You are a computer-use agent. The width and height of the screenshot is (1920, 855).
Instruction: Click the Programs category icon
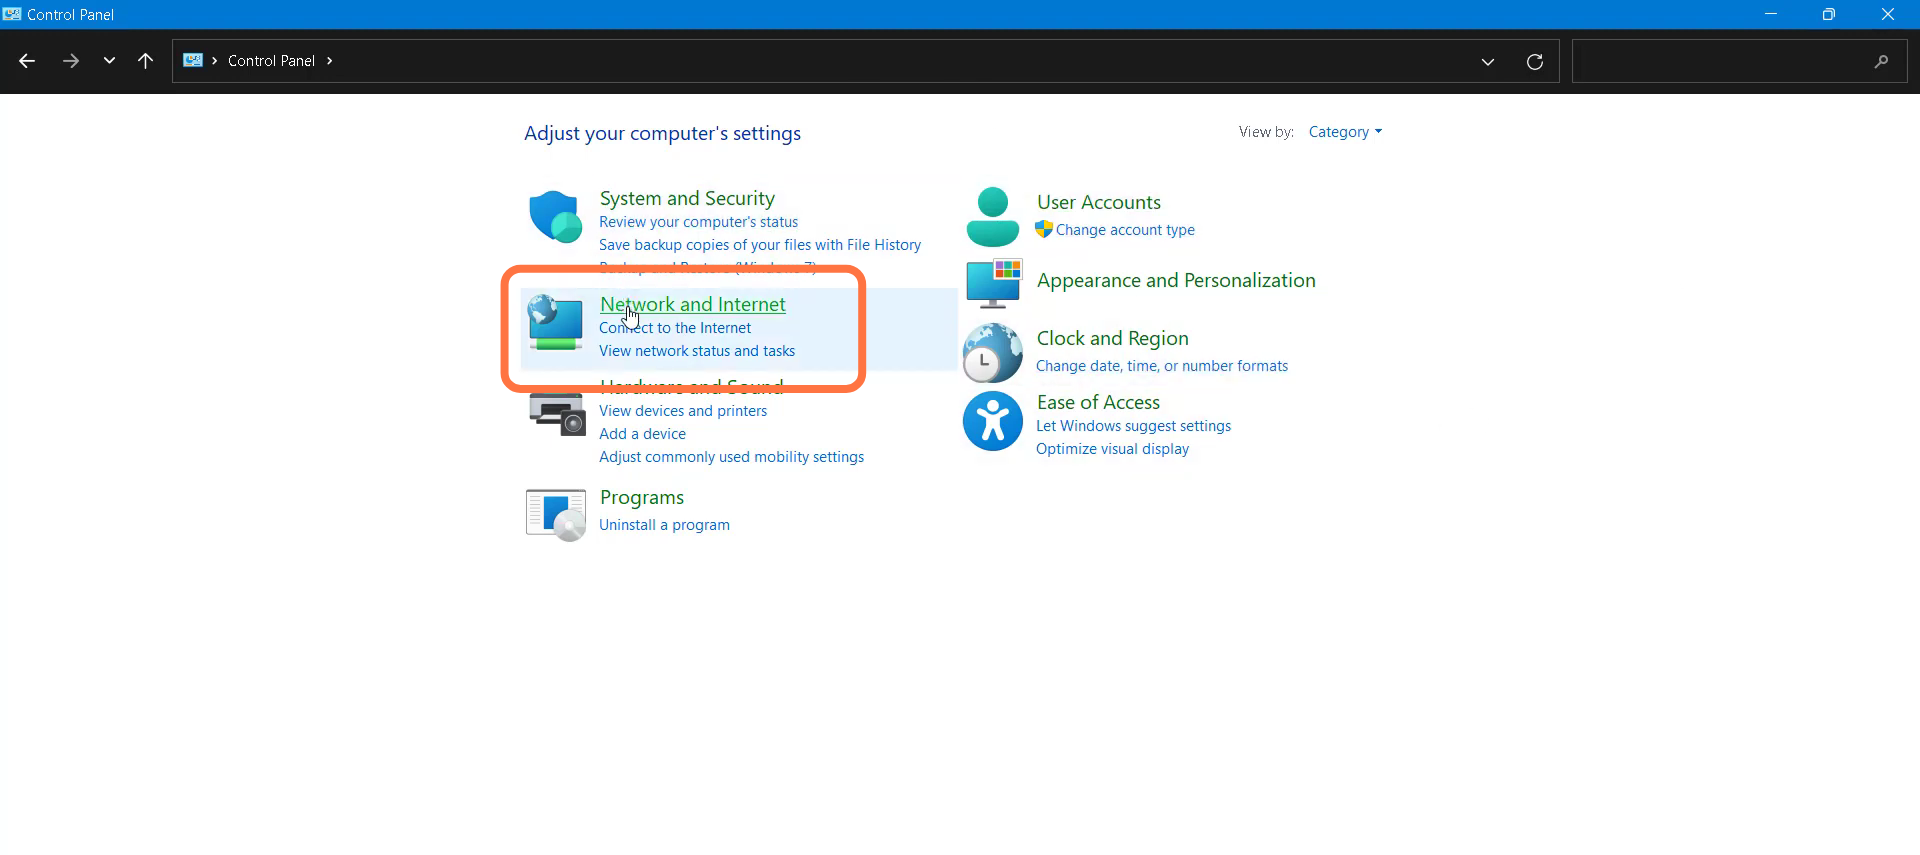(x=556, y=514)
